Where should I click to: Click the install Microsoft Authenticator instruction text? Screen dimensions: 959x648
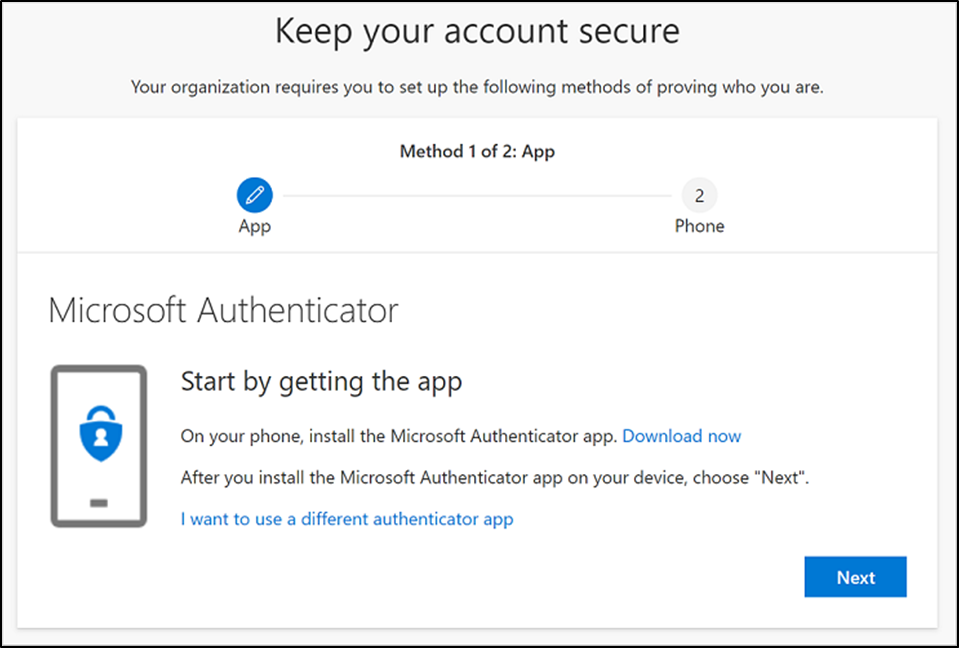pos(398,436)
